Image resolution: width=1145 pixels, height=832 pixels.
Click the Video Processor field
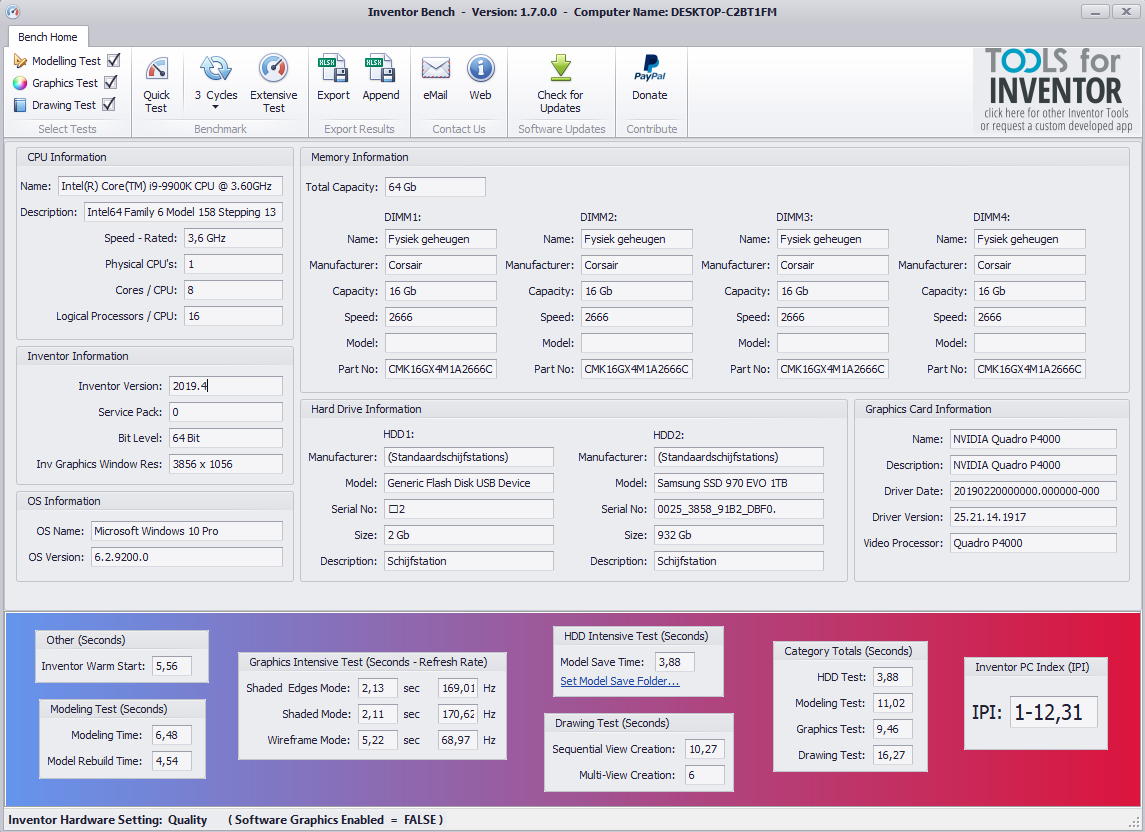(x=1033, y=543)
